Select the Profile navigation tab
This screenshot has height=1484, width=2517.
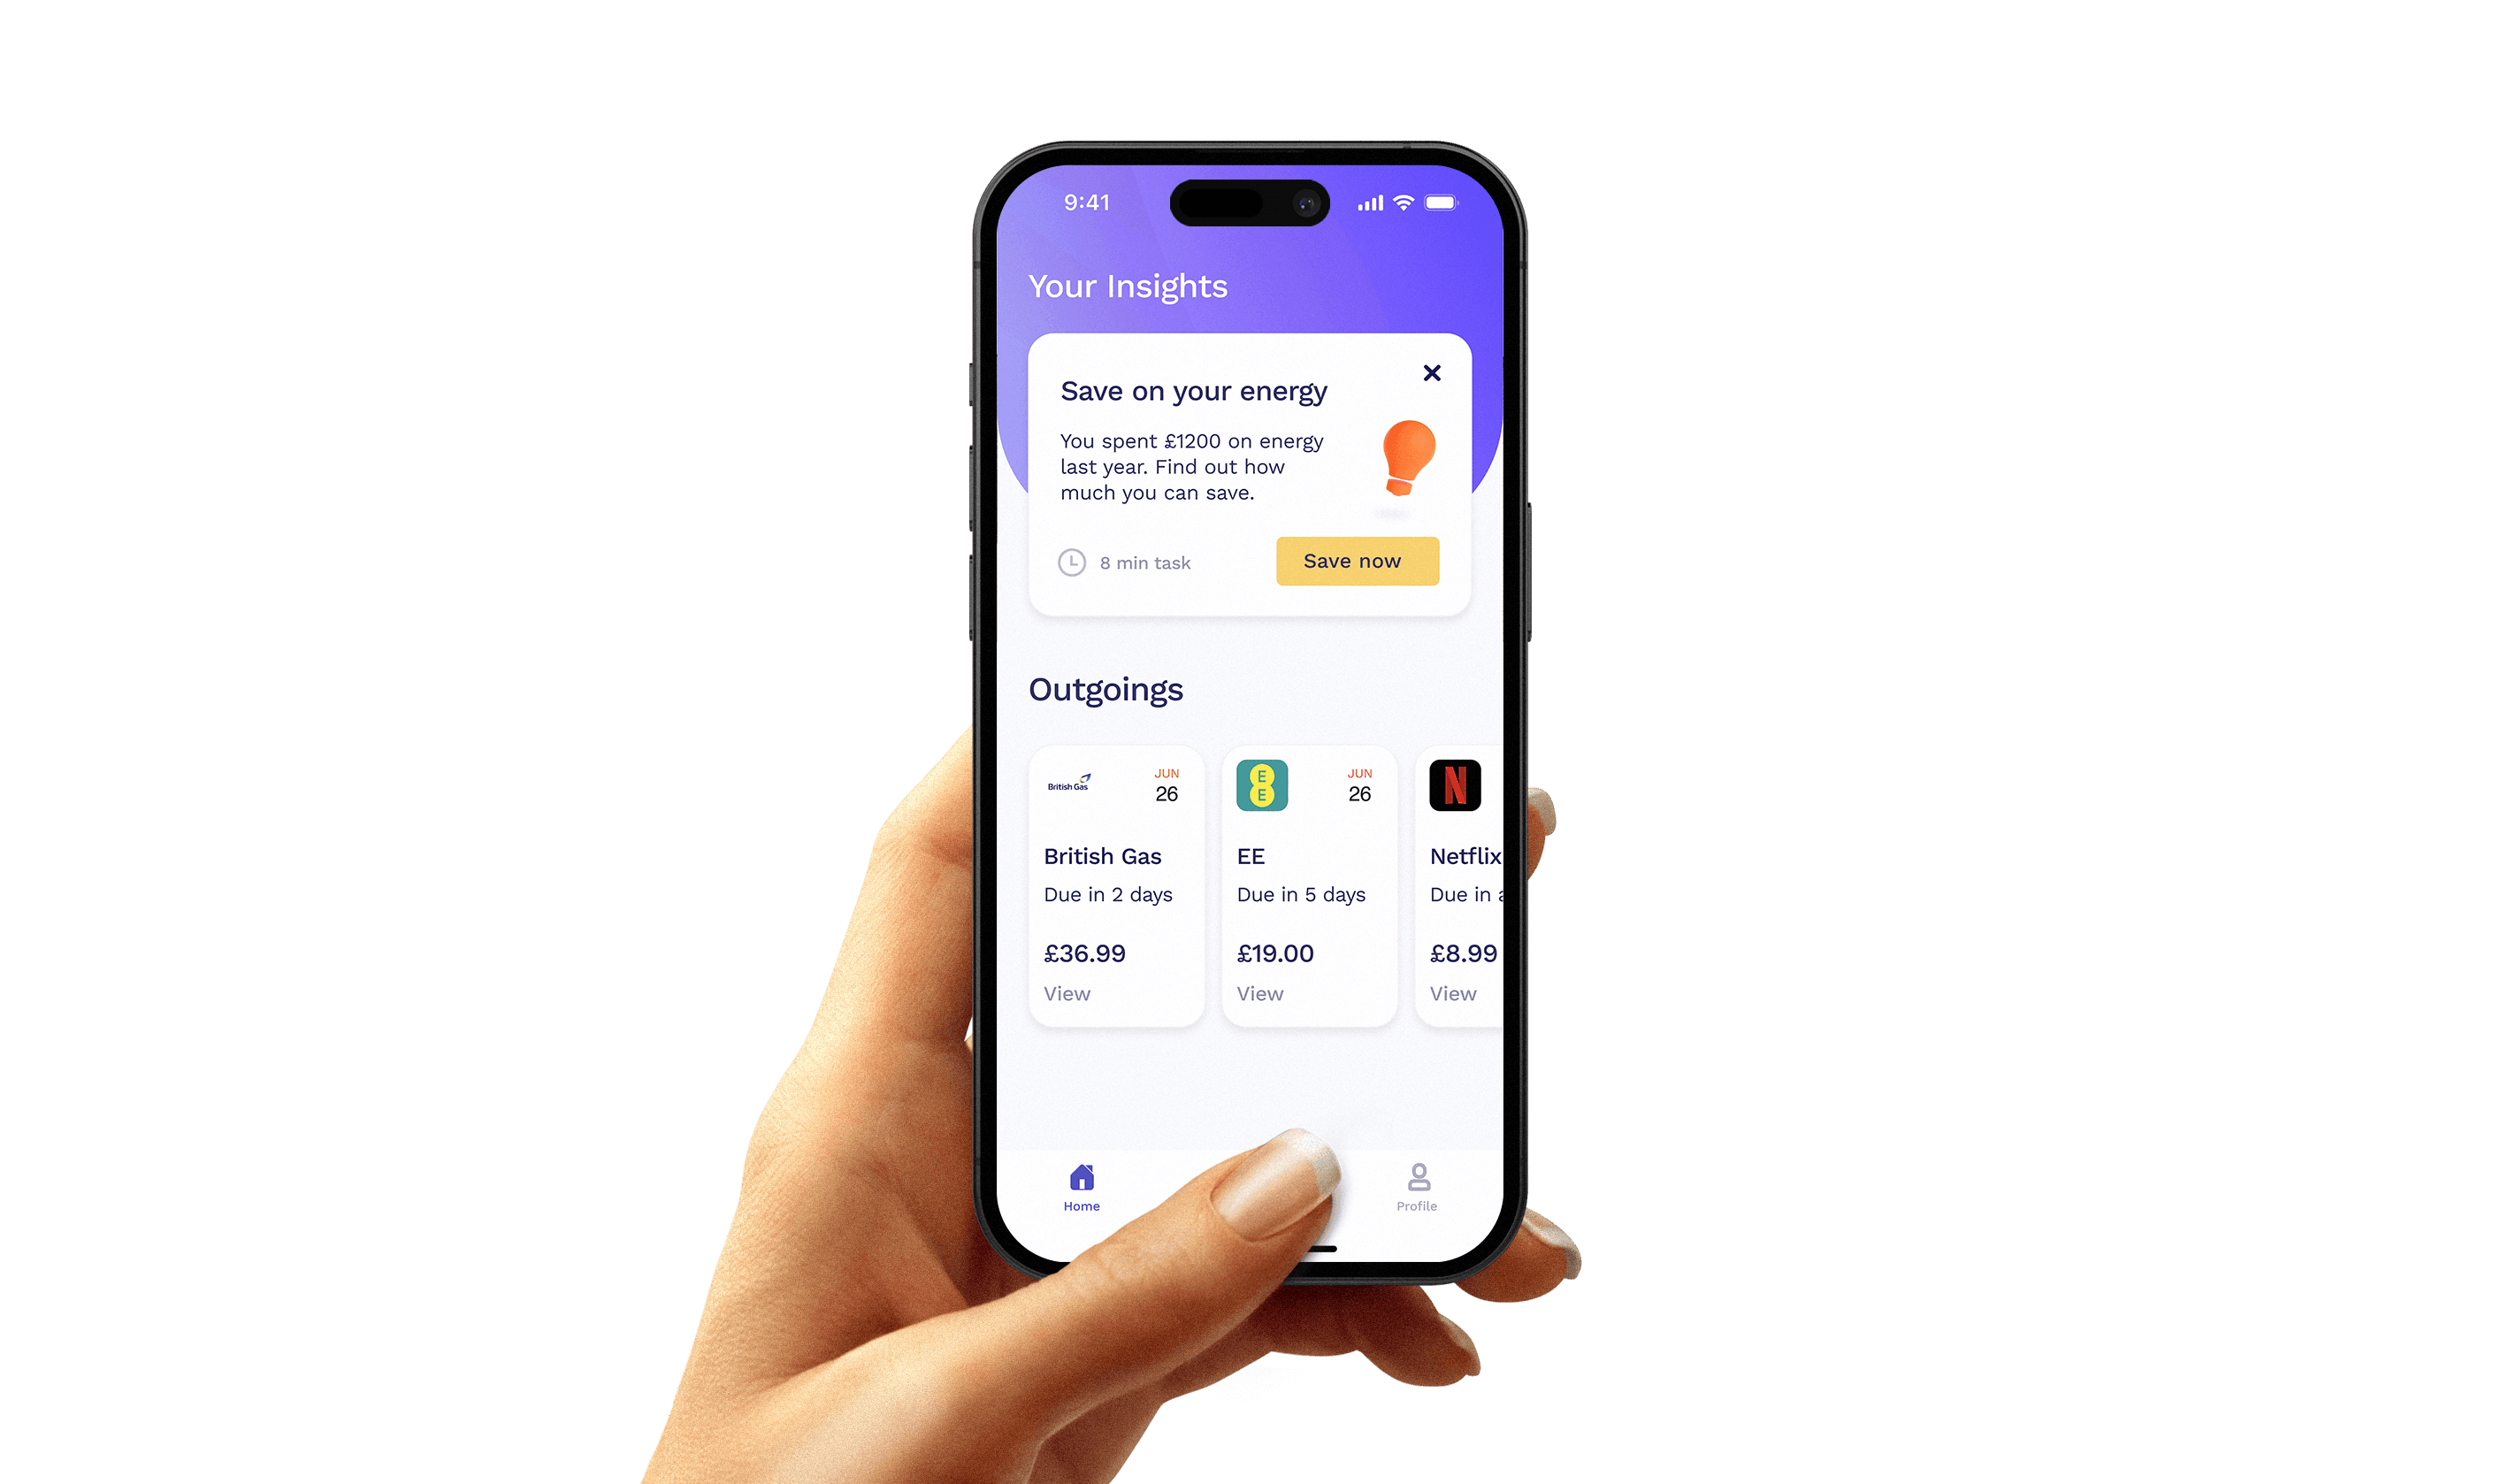[1413, 1187]
